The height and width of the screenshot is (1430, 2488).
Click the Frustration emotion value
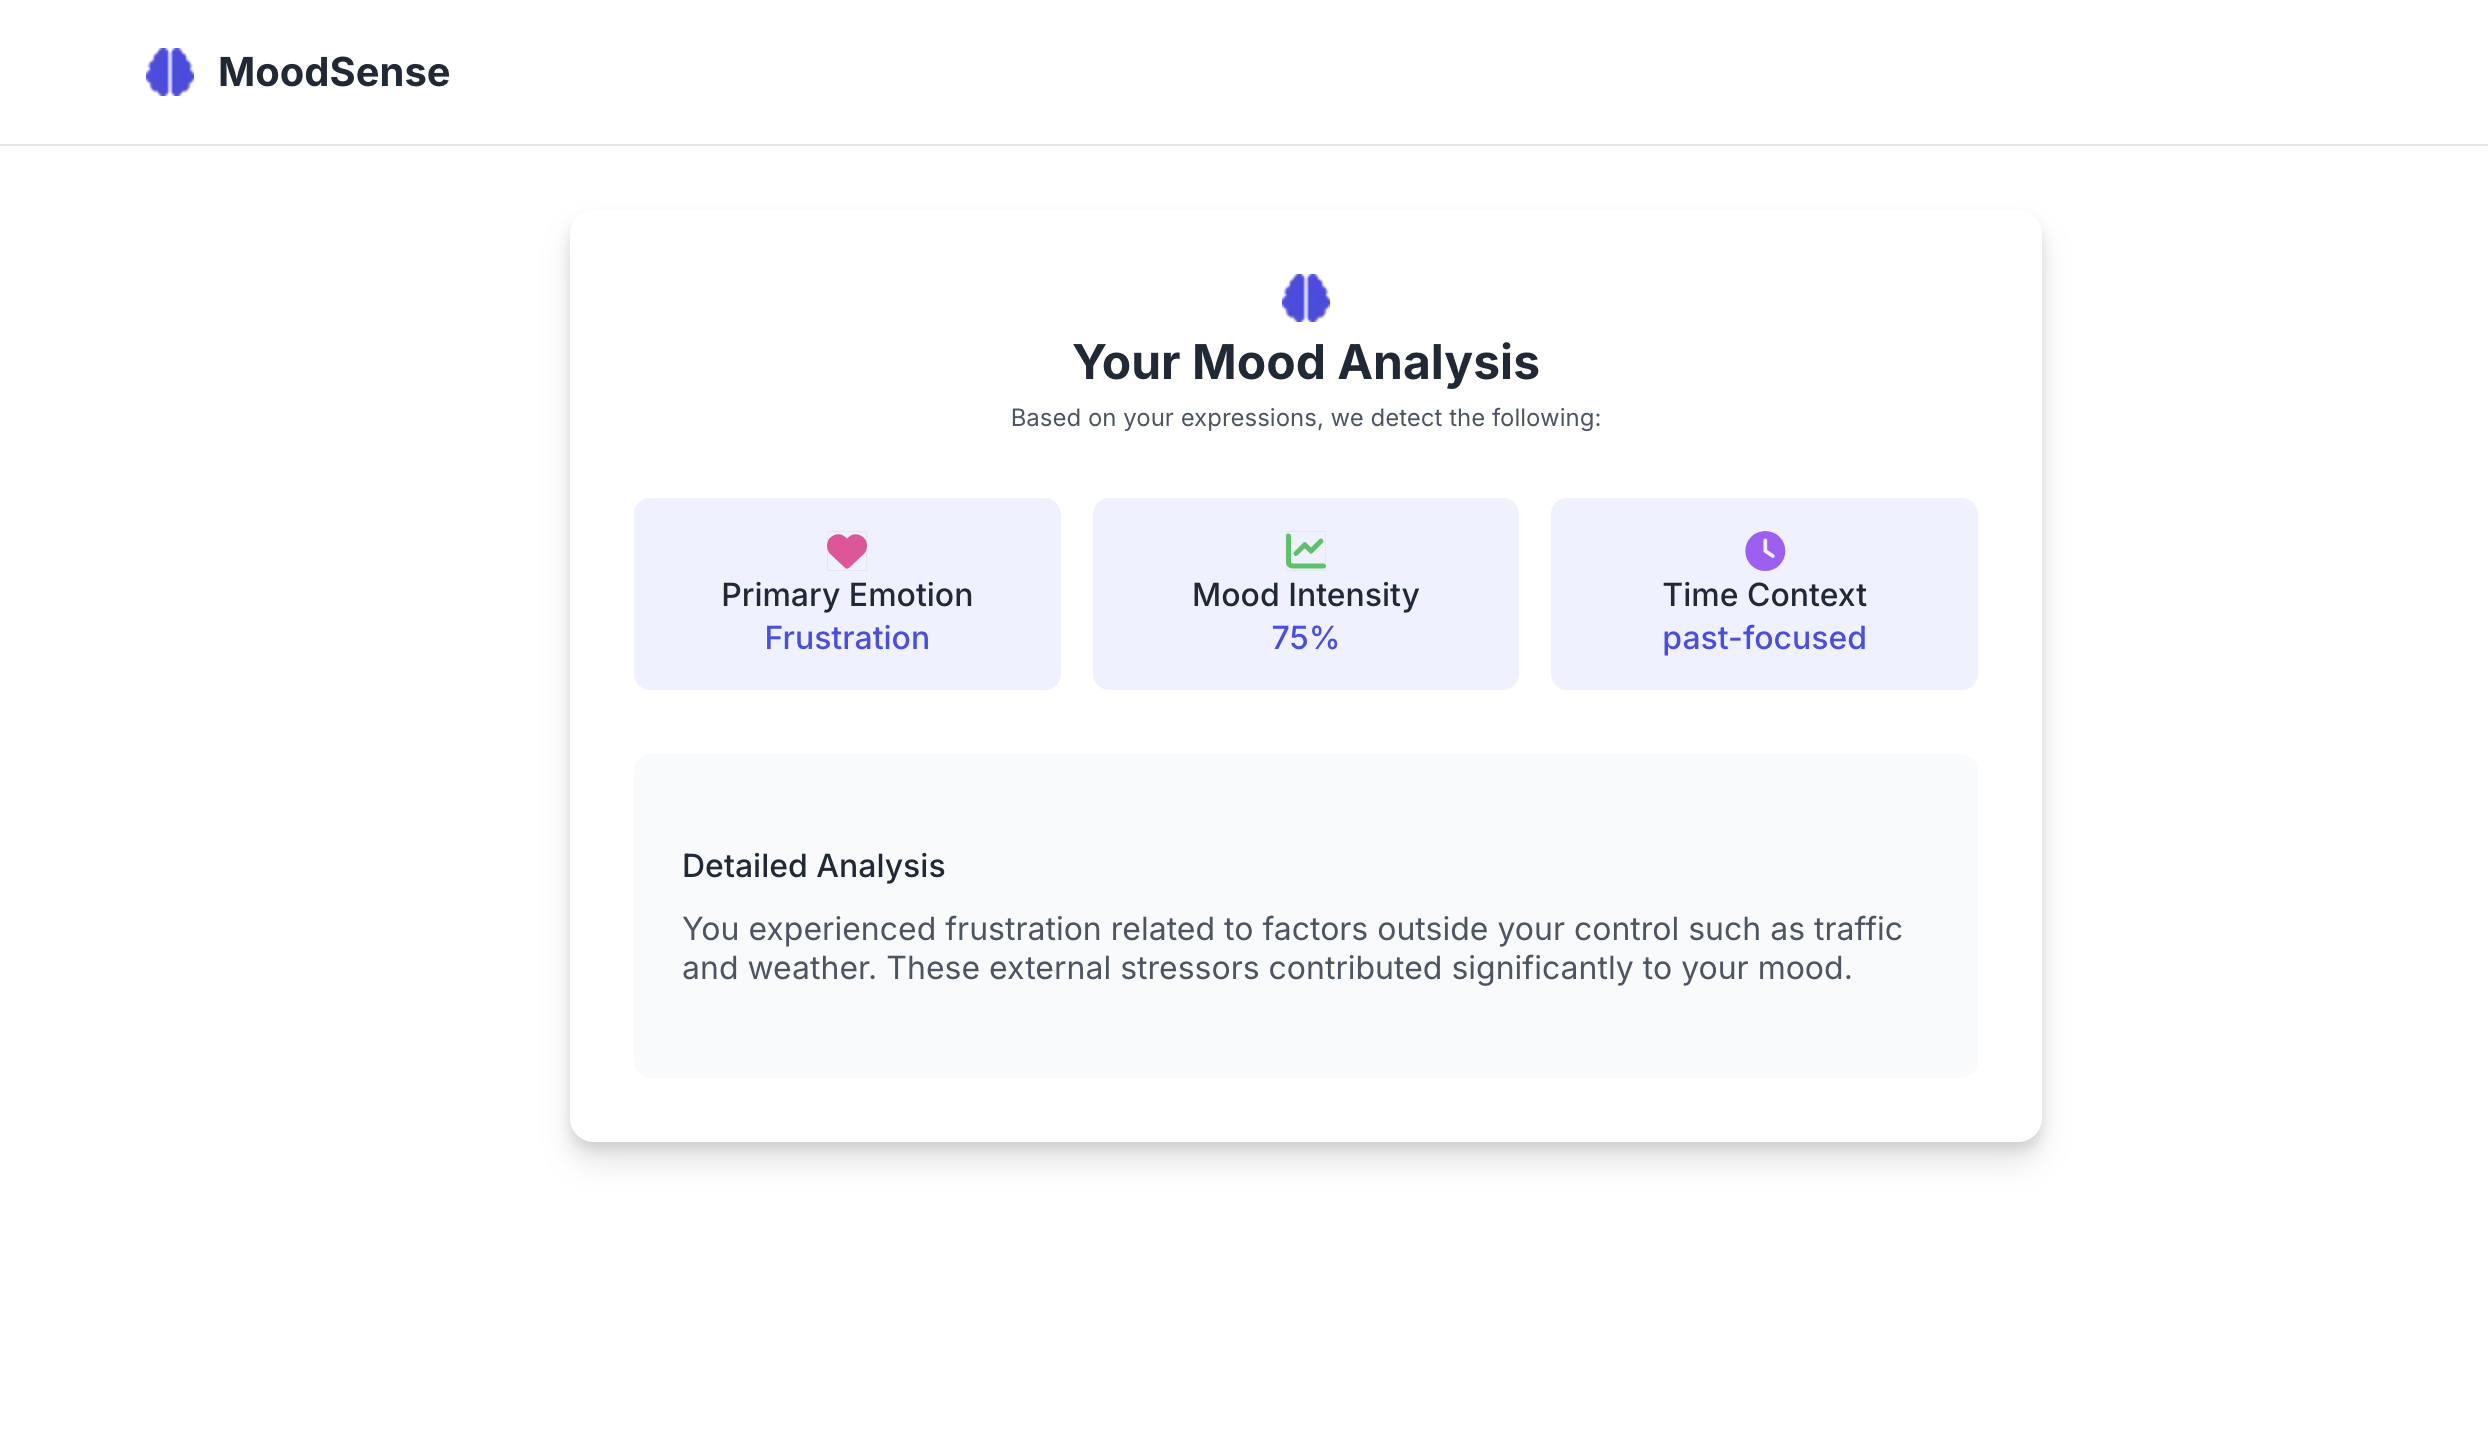(x=847, y=638)
